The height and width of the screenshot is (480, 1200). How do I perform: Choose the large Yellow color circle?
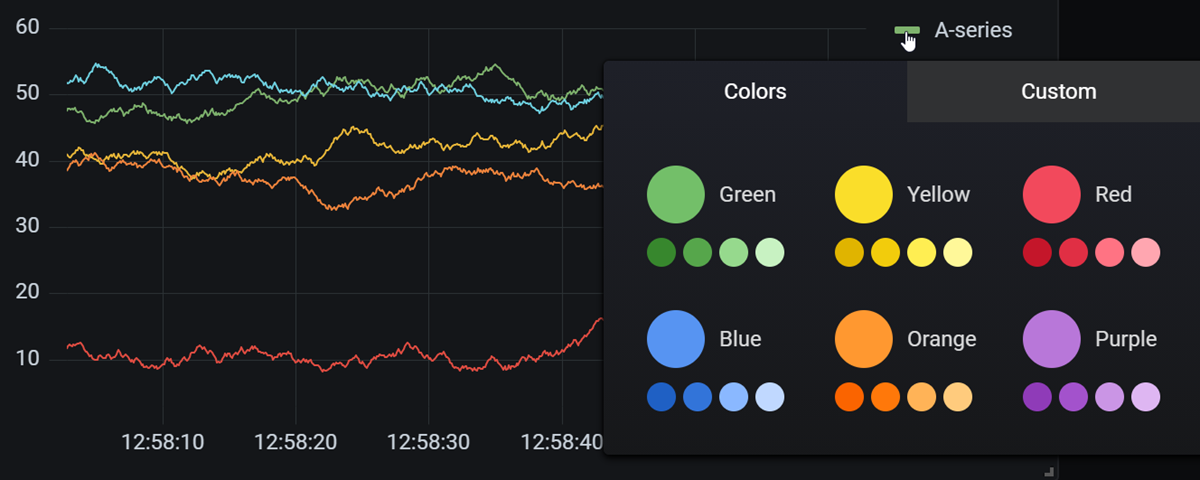tap(863, 194)
